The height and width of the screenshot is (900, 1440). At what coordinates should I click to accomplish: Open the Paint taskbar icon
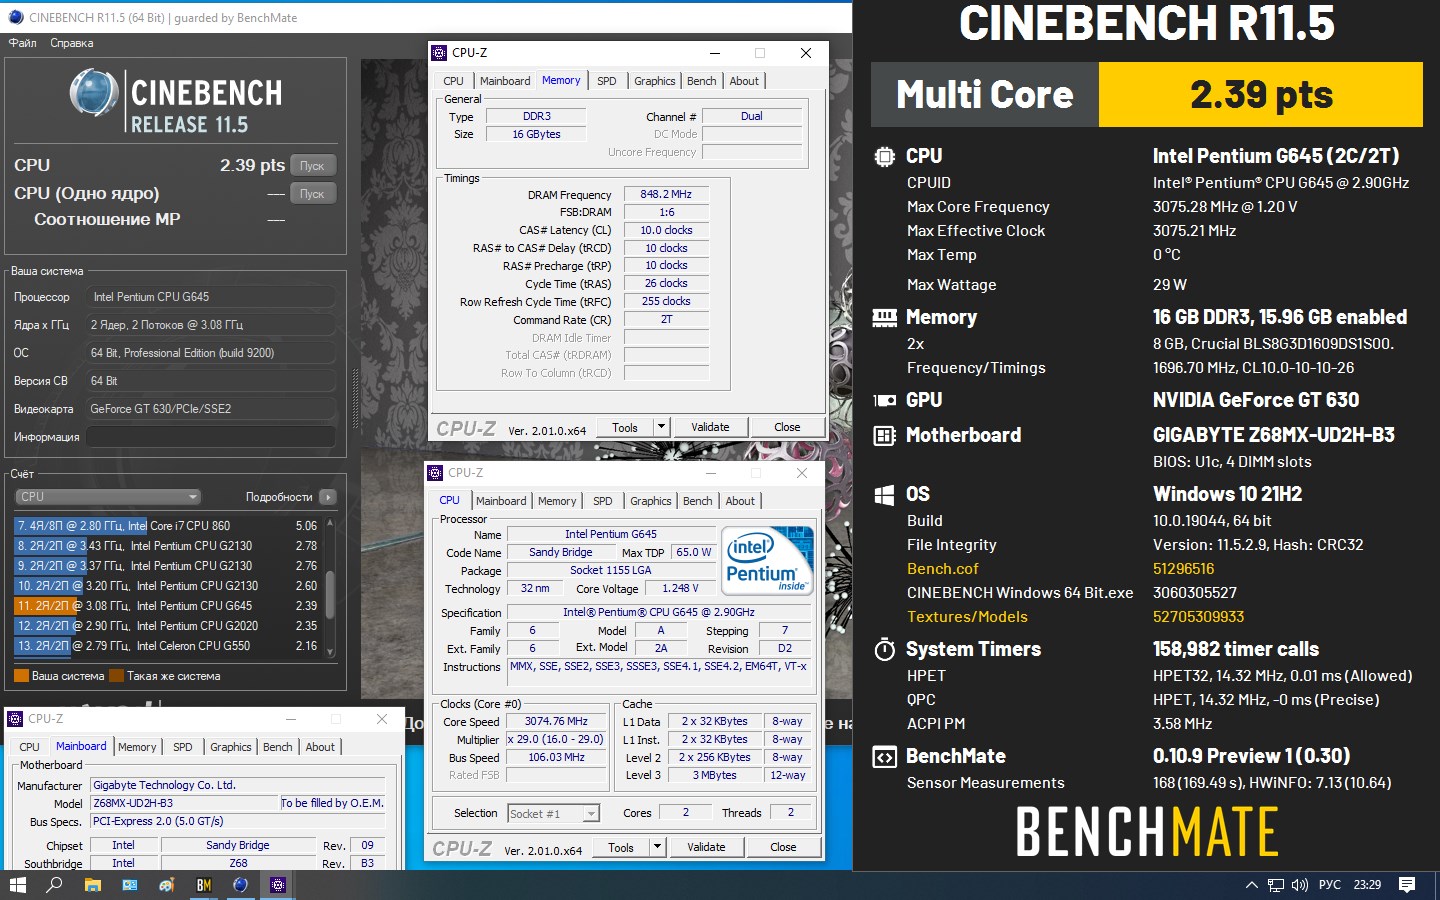[166, 885]
